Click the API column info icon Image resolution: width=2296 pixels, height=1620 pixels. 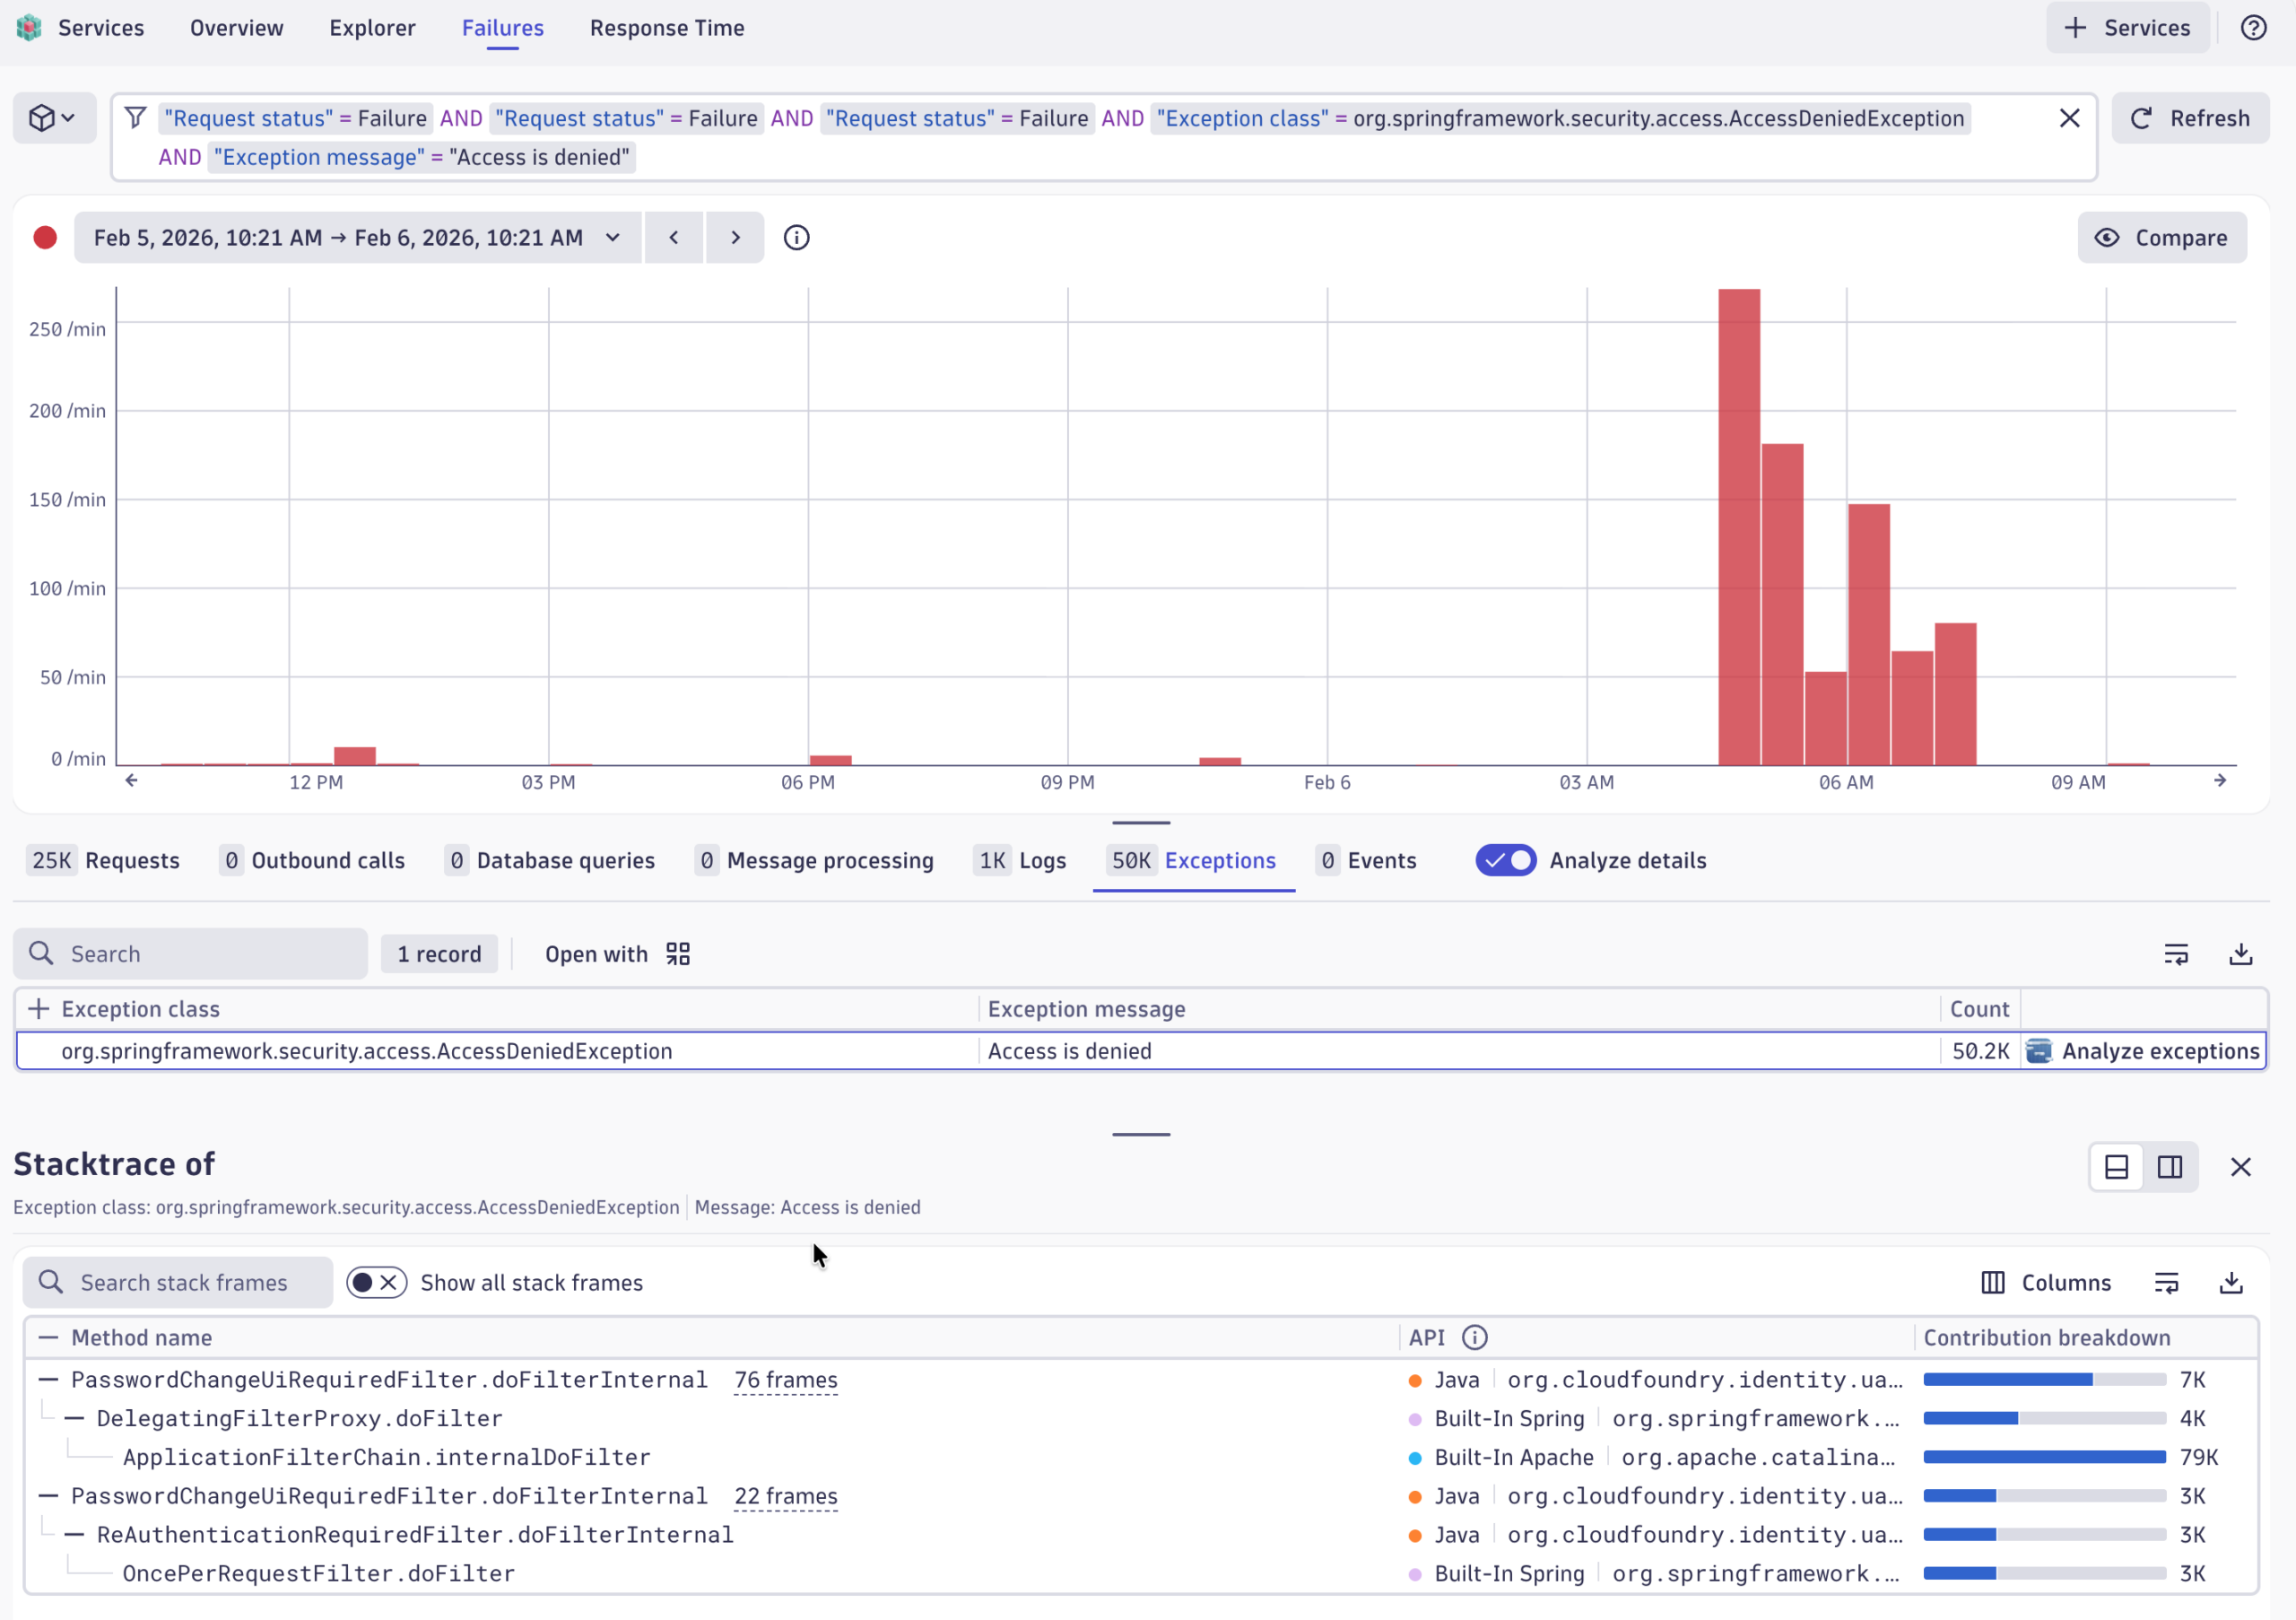(x=1474, y=1338)
